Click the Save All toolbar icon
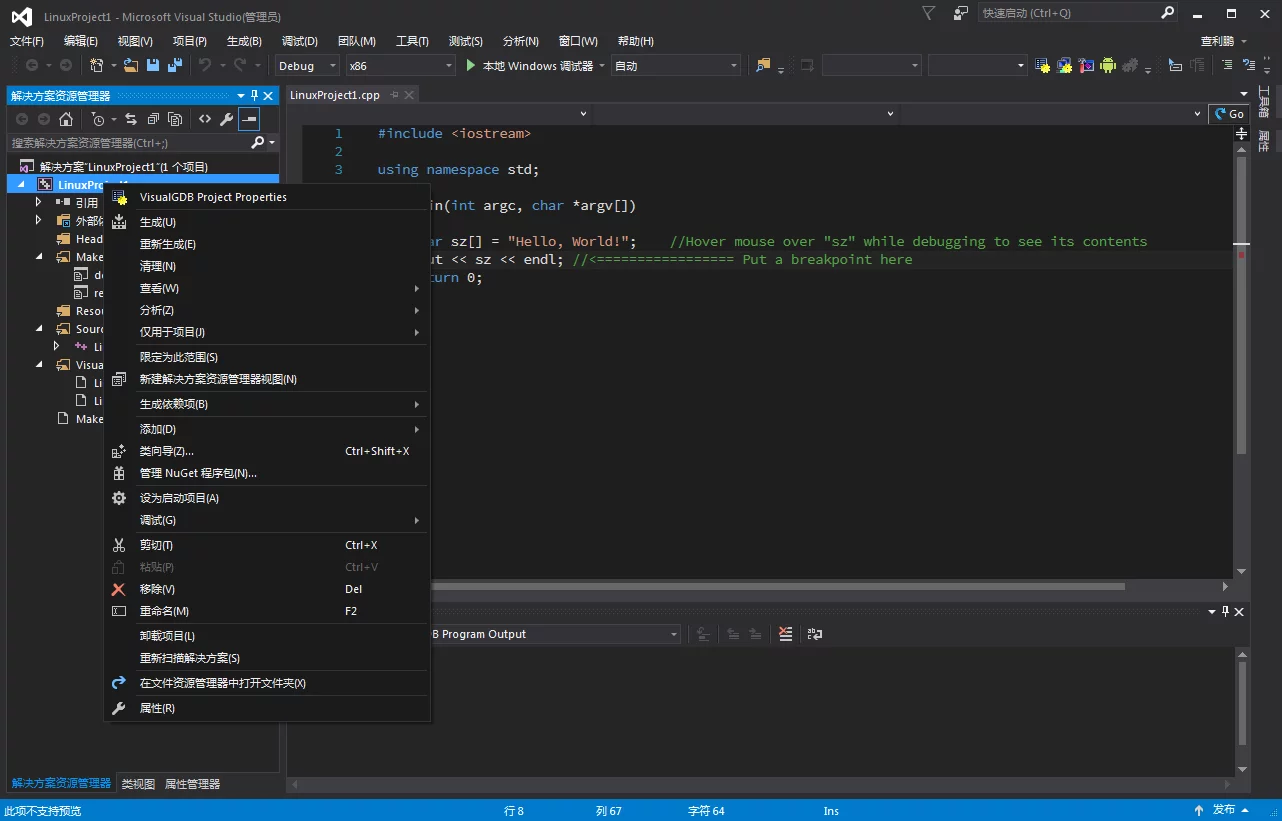The width and height of the screenshot is (1282, 821). pos(175,66)
